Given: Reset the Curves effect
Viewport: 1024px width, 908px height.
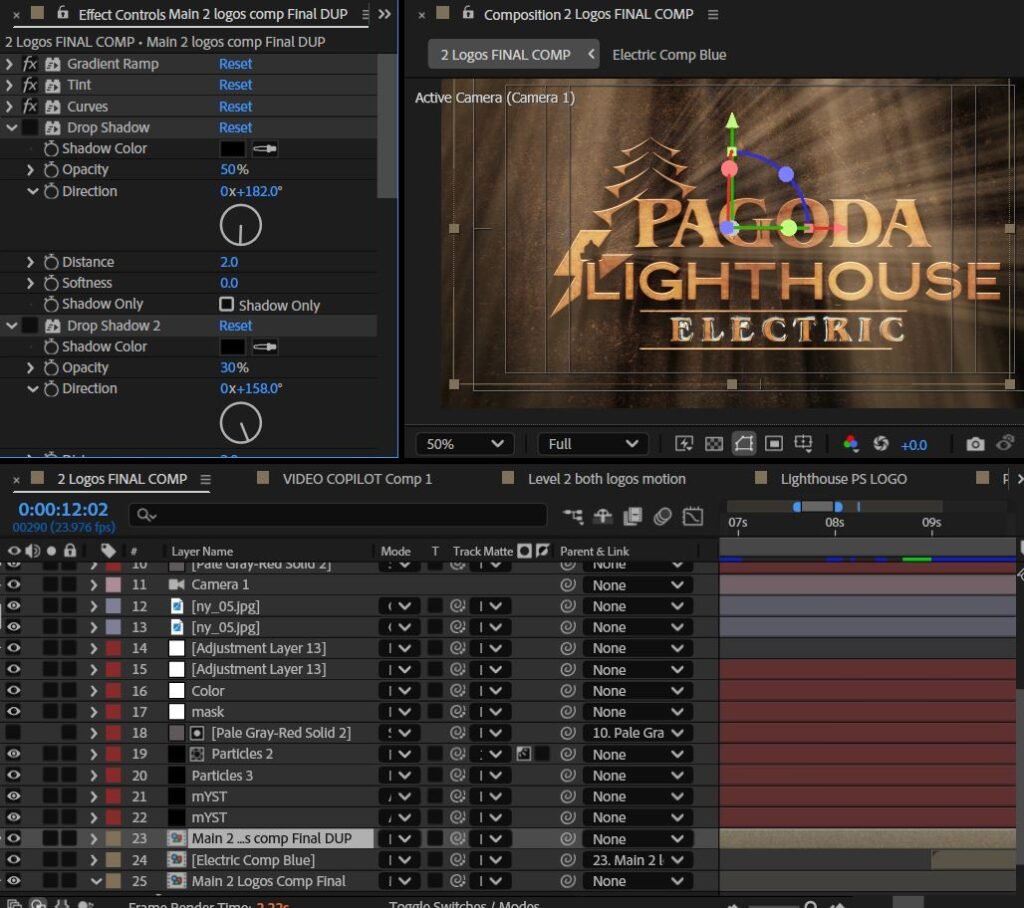Looking at the screenshot, I should [x=236, y=107].
